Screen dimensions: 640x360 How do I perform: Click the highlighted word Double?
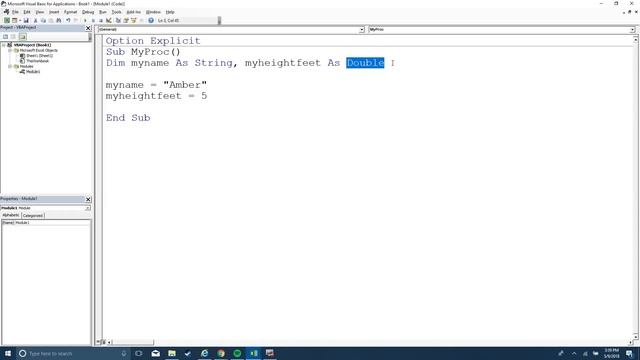365,63
